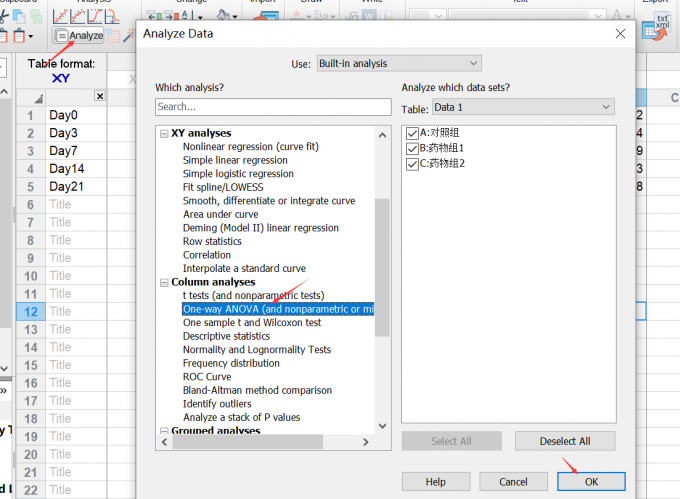Collapse the Column analyses group
This screenshot has width=680, height=499.
tap(164, 283)
